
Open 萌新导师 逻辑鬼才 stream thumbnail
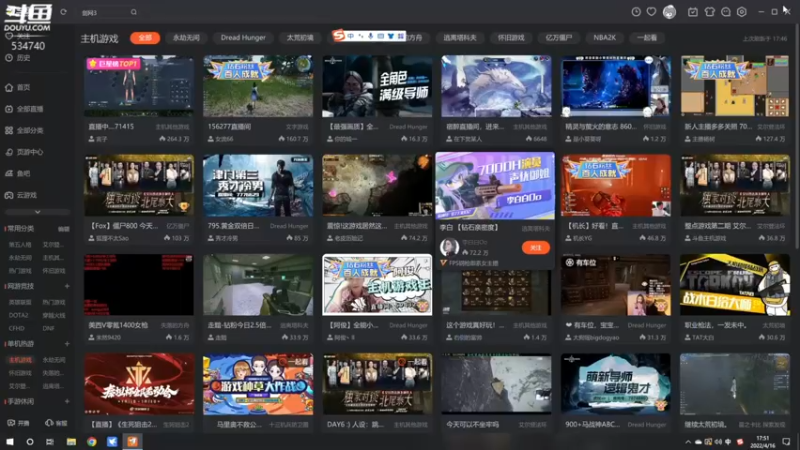[616, 384]
